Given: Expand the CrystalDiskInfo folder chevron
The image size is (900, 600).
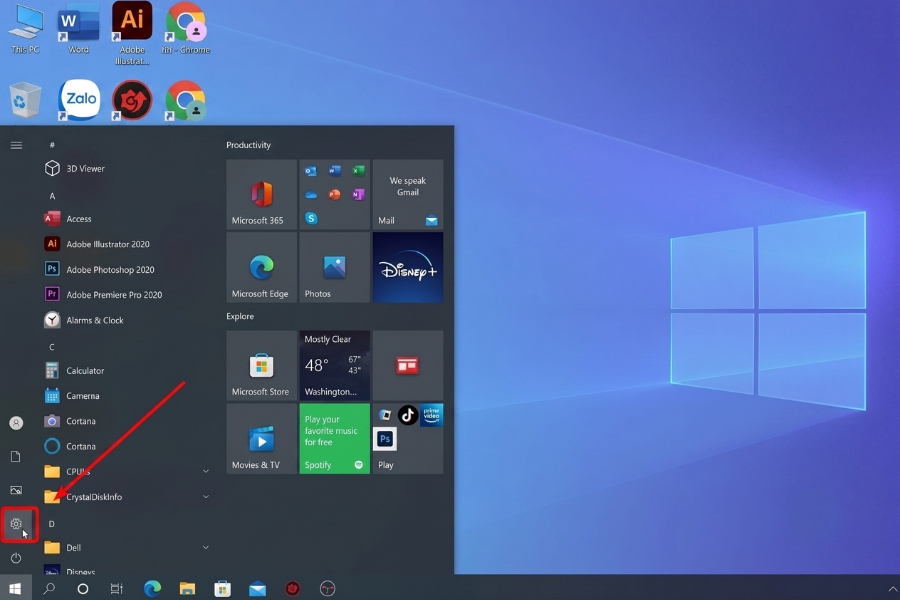Looking at the screenshot, I should [205, 497].
